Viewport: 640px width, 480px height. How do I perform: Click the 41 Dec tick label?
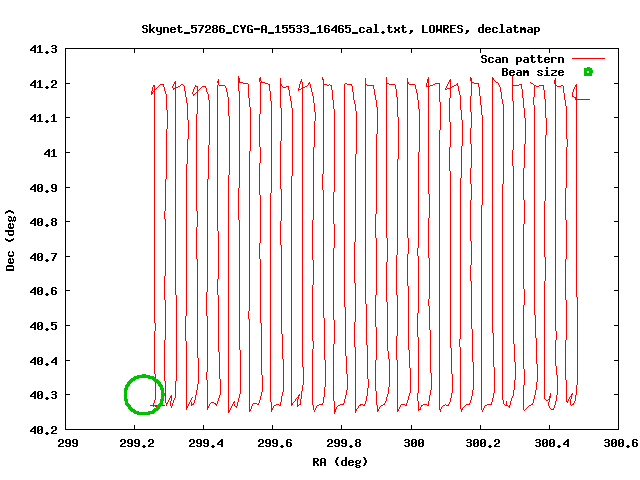click(51, 153)
